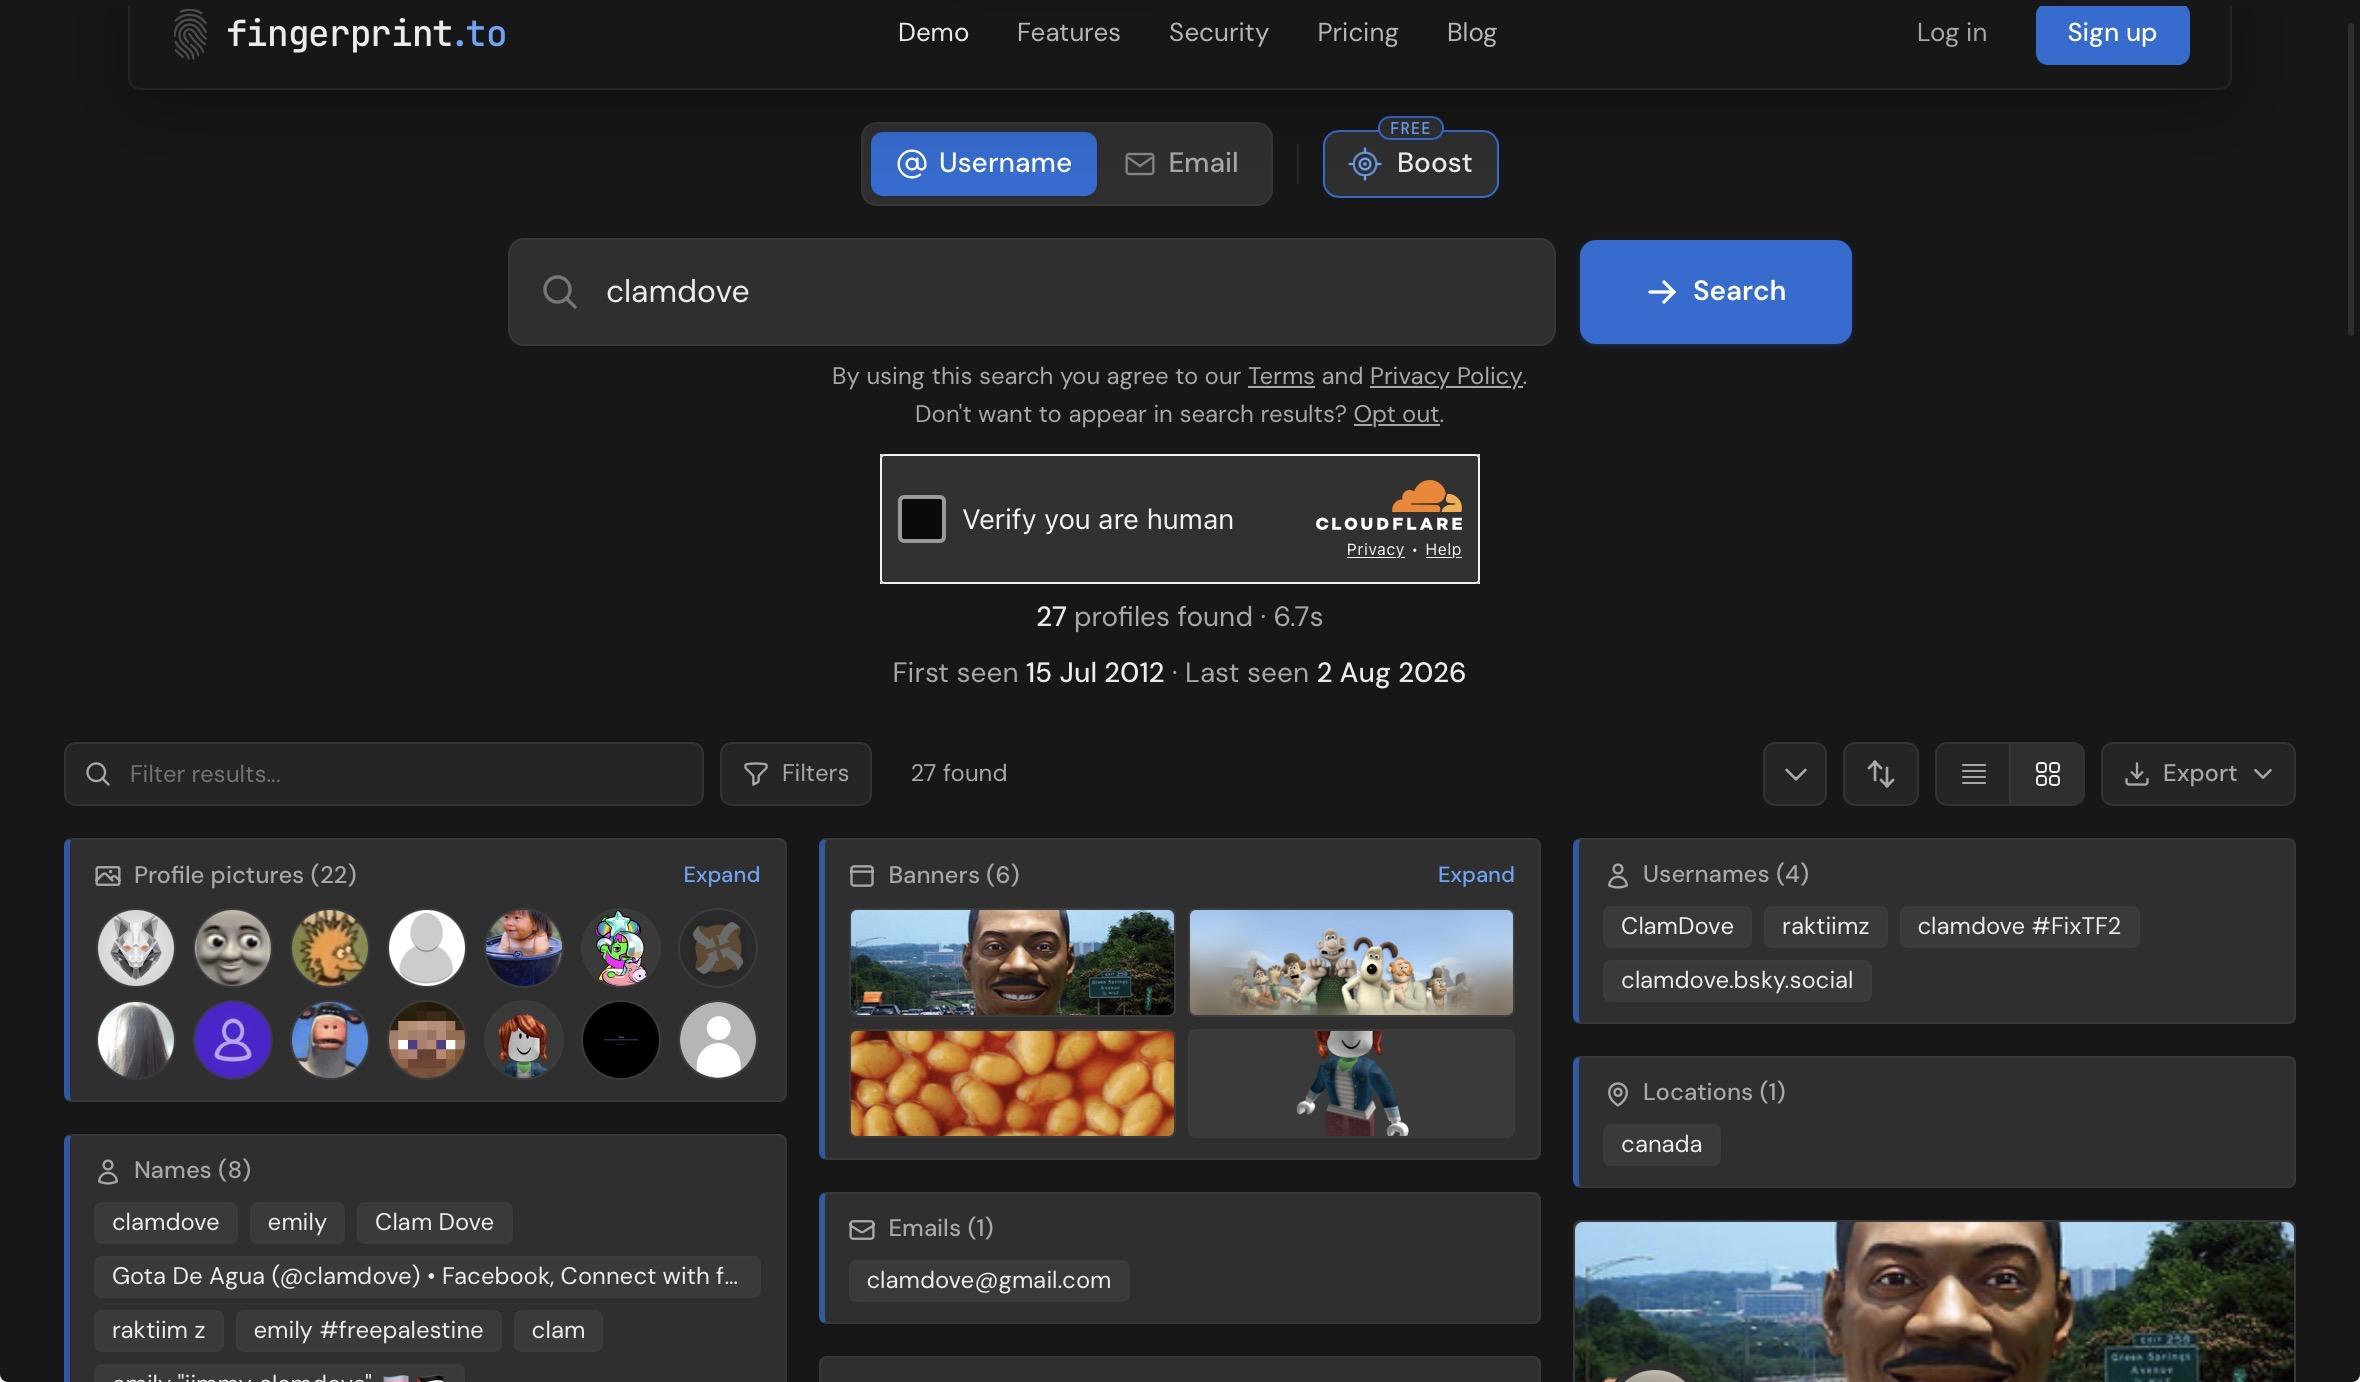2360x1382 pixels.
Task: Open Cloudflare Help link
Action: point(1443,549)
